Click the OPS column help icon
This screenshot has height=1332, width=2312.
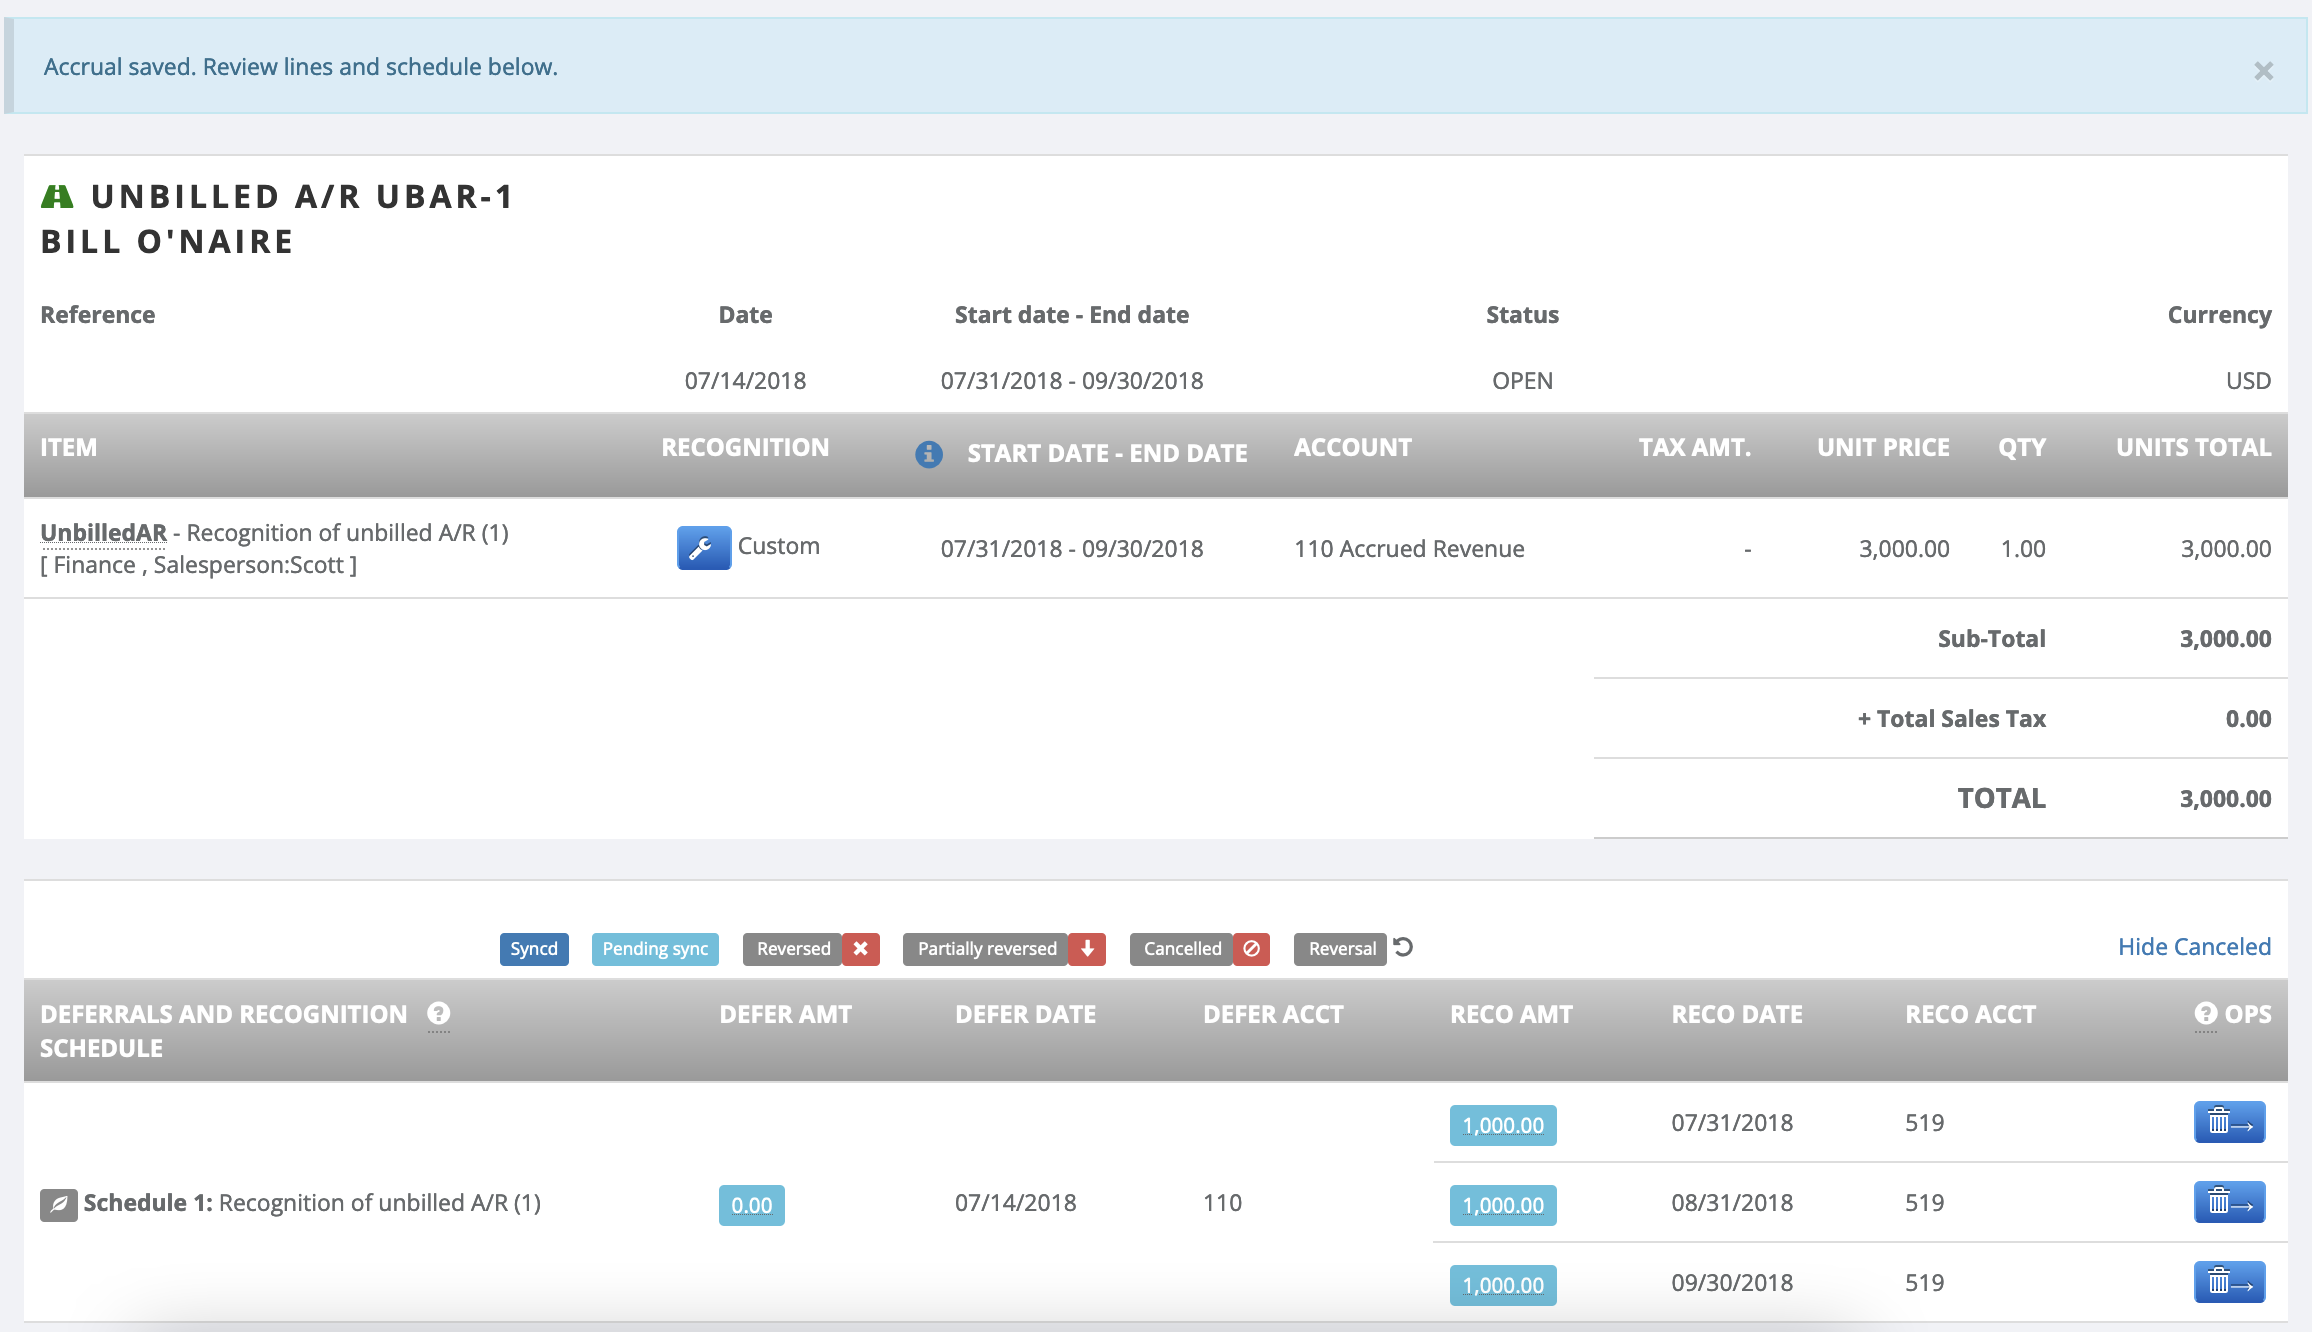pyautogui.click(x=2205, y=1014)
